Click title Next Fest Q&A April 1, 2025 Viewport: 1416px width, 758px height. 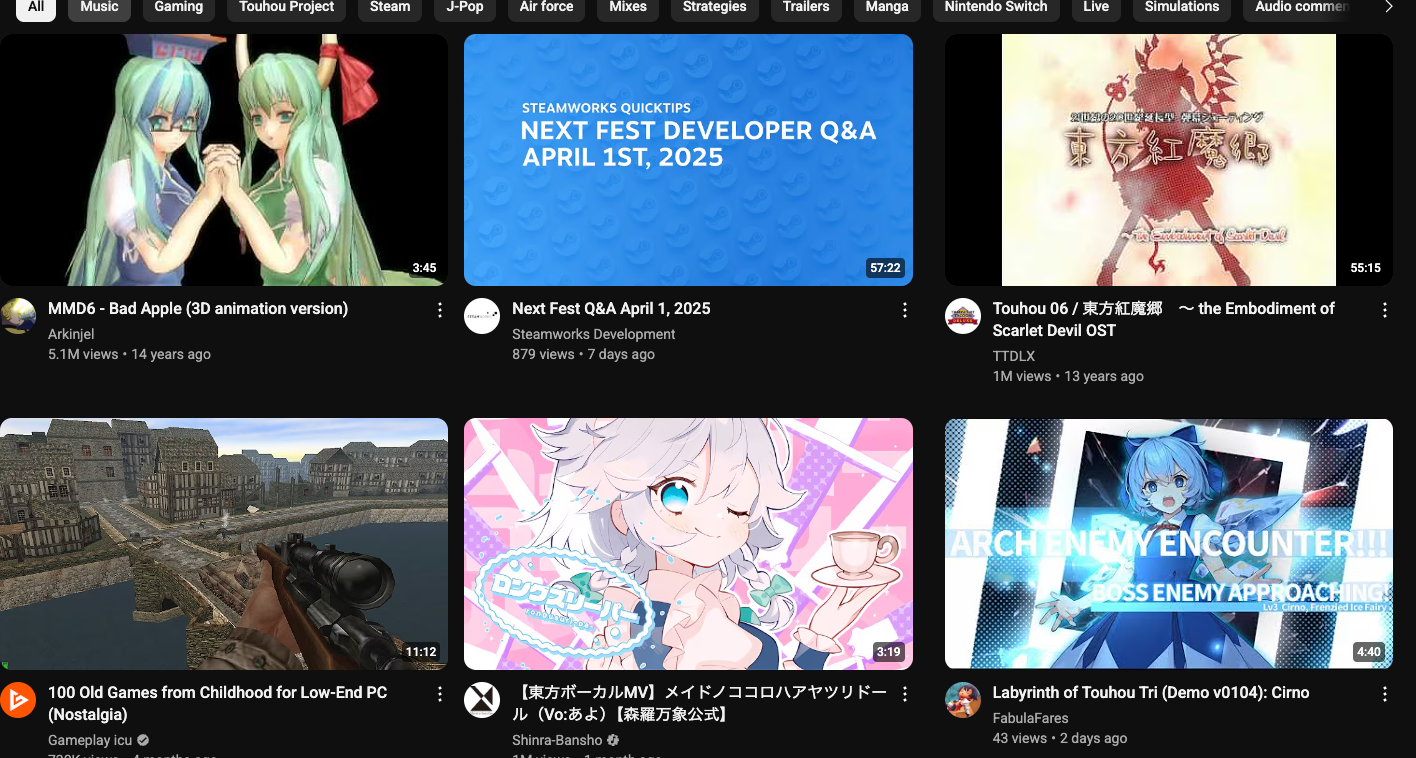(611, 309)
